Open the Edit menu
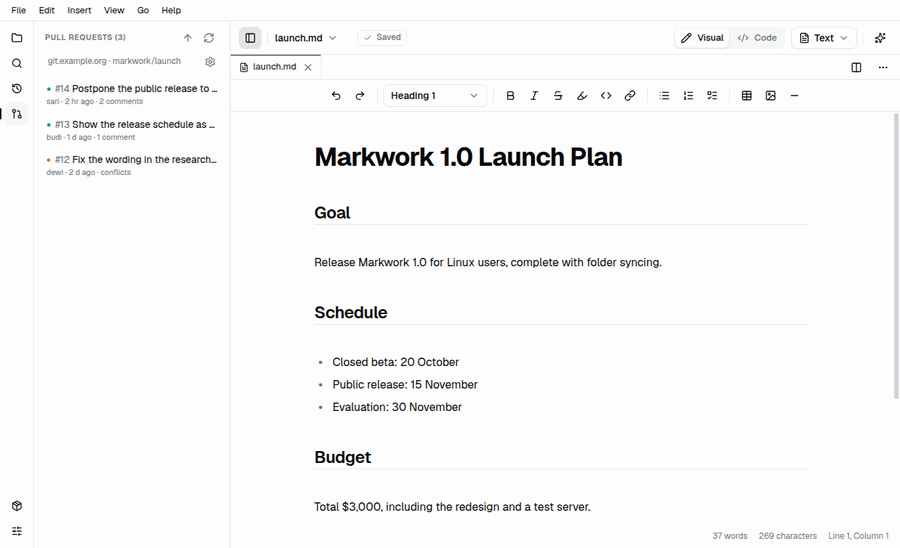The height and width of the screenshot is (548, 900). tap(46, 10)
